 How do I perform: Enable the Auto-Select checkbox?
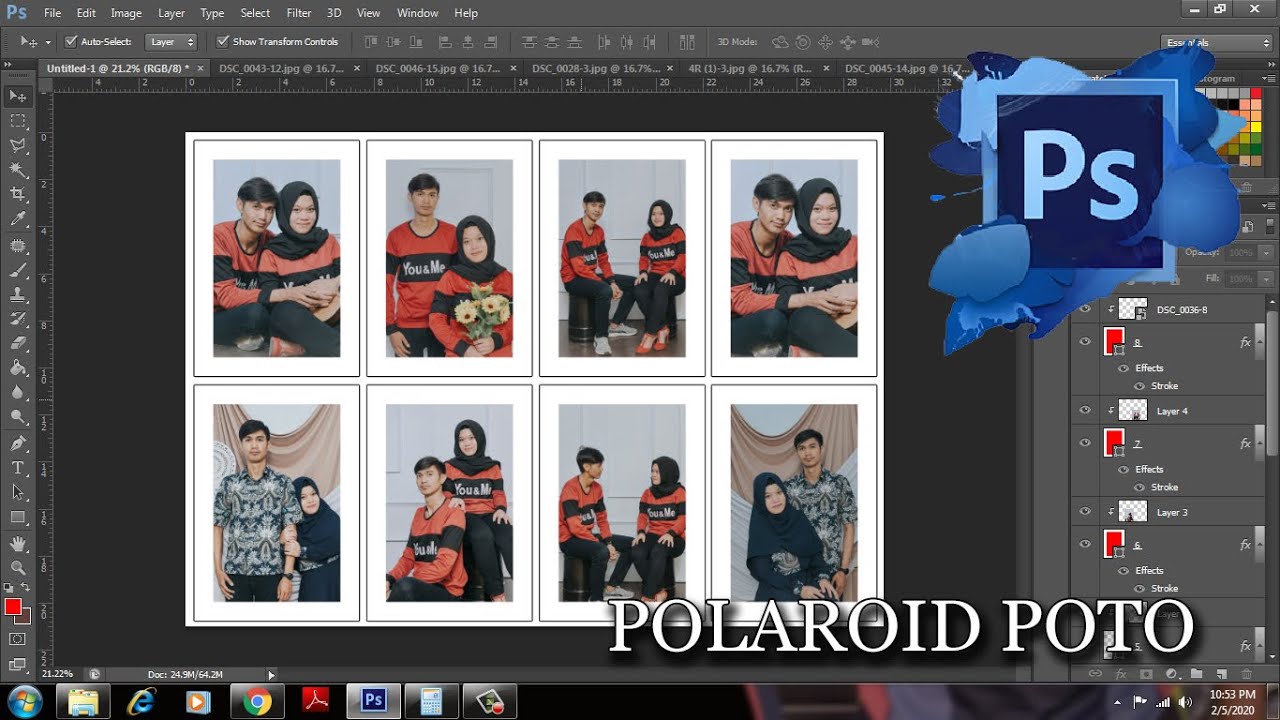pos(71,42)
